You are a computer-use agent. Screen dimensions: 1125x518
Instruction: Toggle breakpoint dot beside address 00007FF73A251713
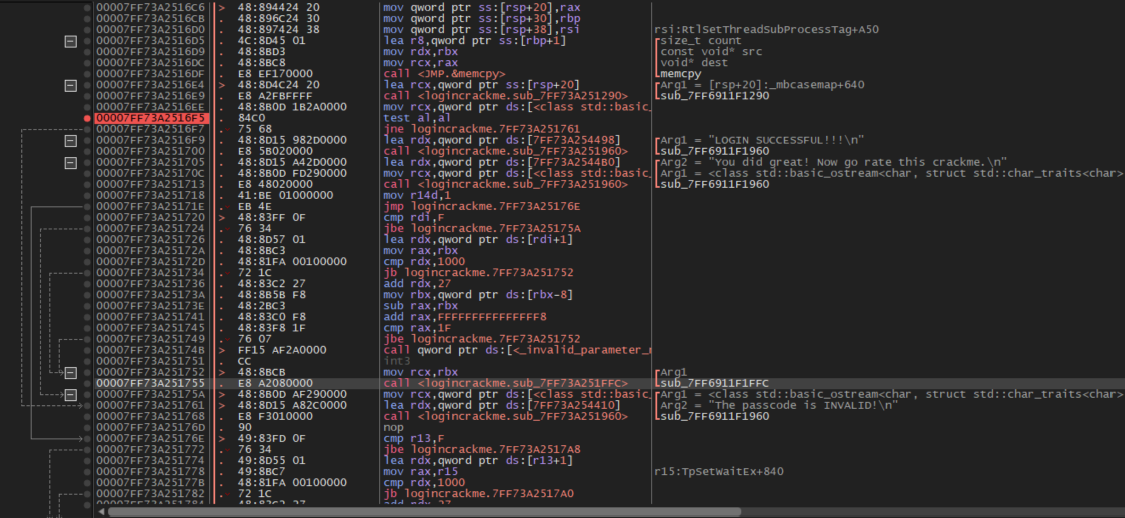tap(87, 184)
